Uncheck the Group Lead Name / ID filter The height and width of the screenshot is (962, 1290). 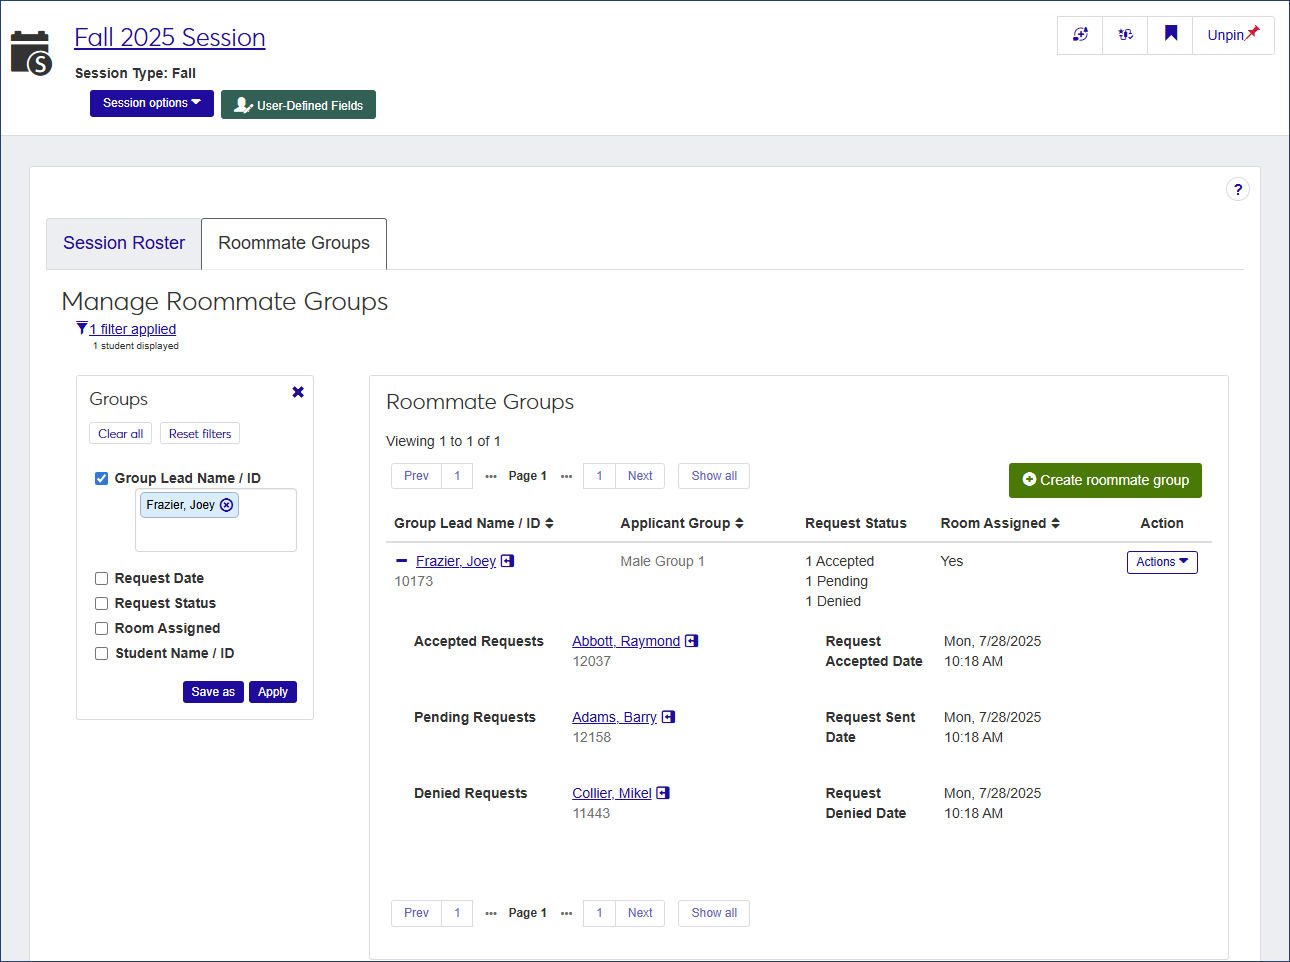click(101, 478)
